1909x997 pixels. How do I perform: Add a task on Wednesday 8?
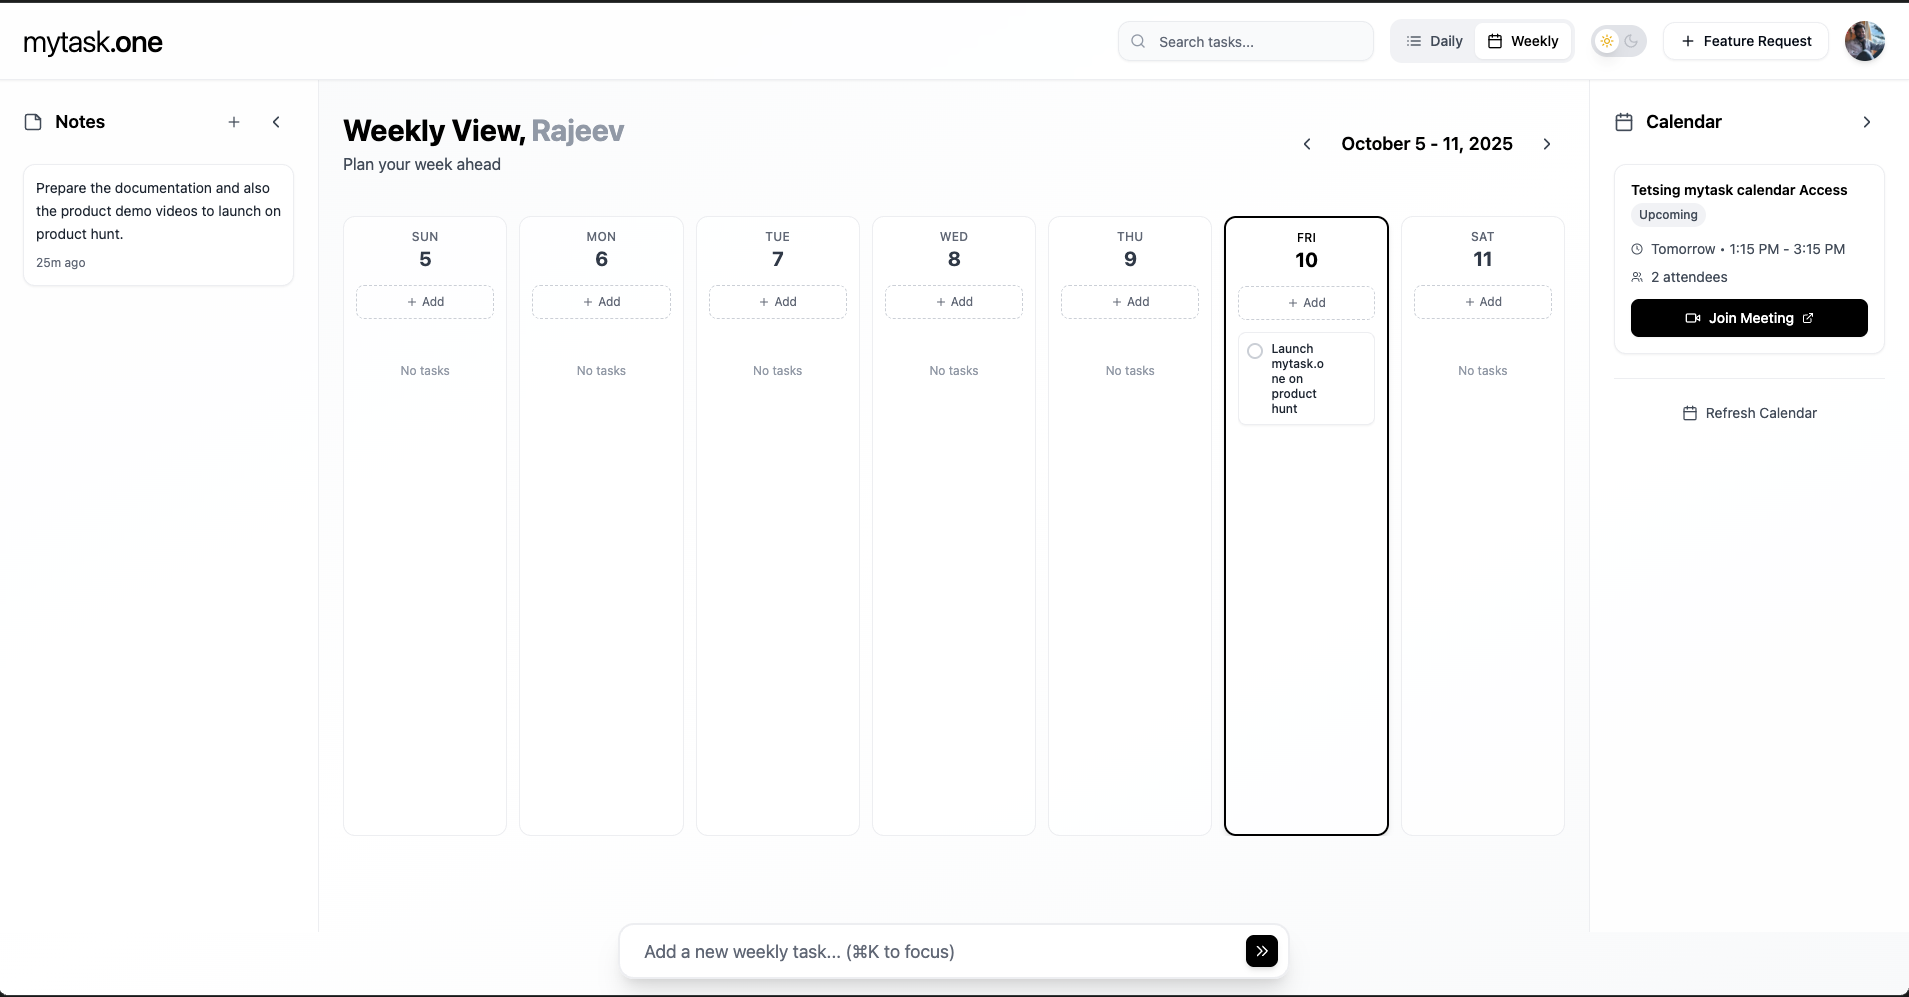[x=954, y=302]
